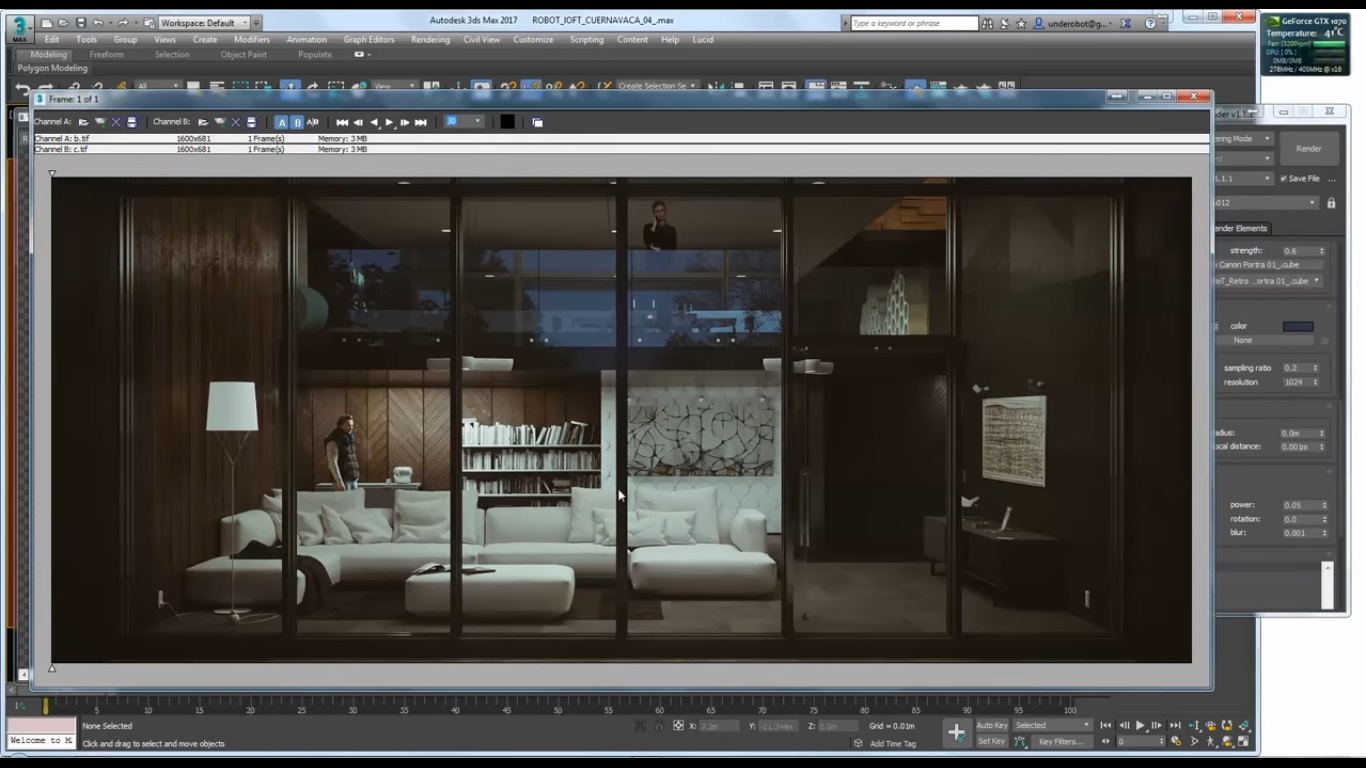Switch to the Freeform ribbon tab
Screen dimensions: 1366x768
coord(106,55)
